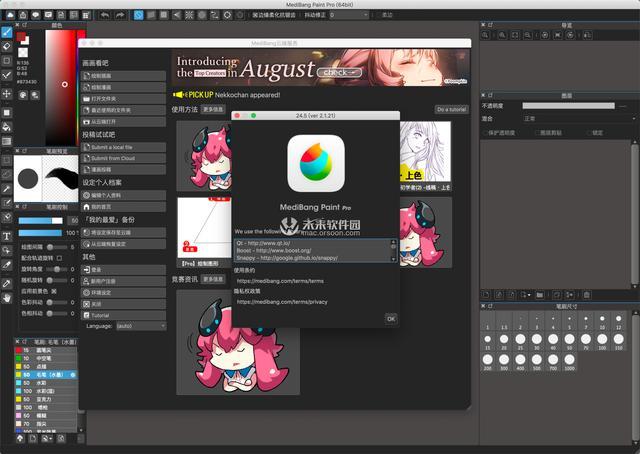
Task: Toggle the 图层剪贴 checkbox in layer panel
Action: (x=537, y=133)
